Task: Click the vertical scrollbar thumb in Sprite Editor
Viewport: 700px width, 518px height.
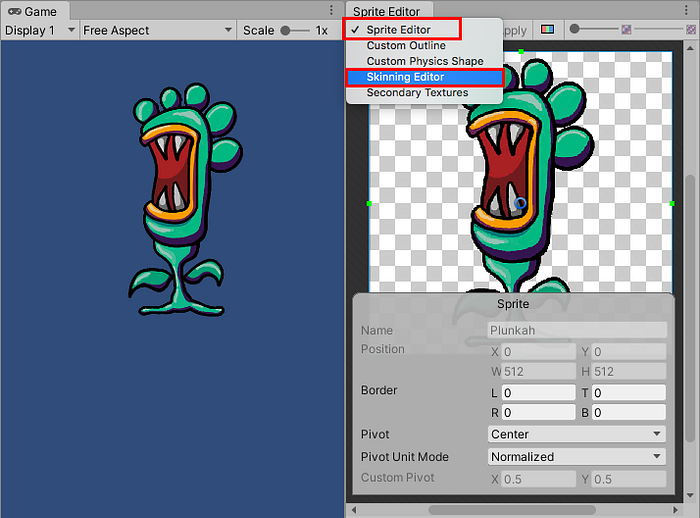Action: [690, 308]
